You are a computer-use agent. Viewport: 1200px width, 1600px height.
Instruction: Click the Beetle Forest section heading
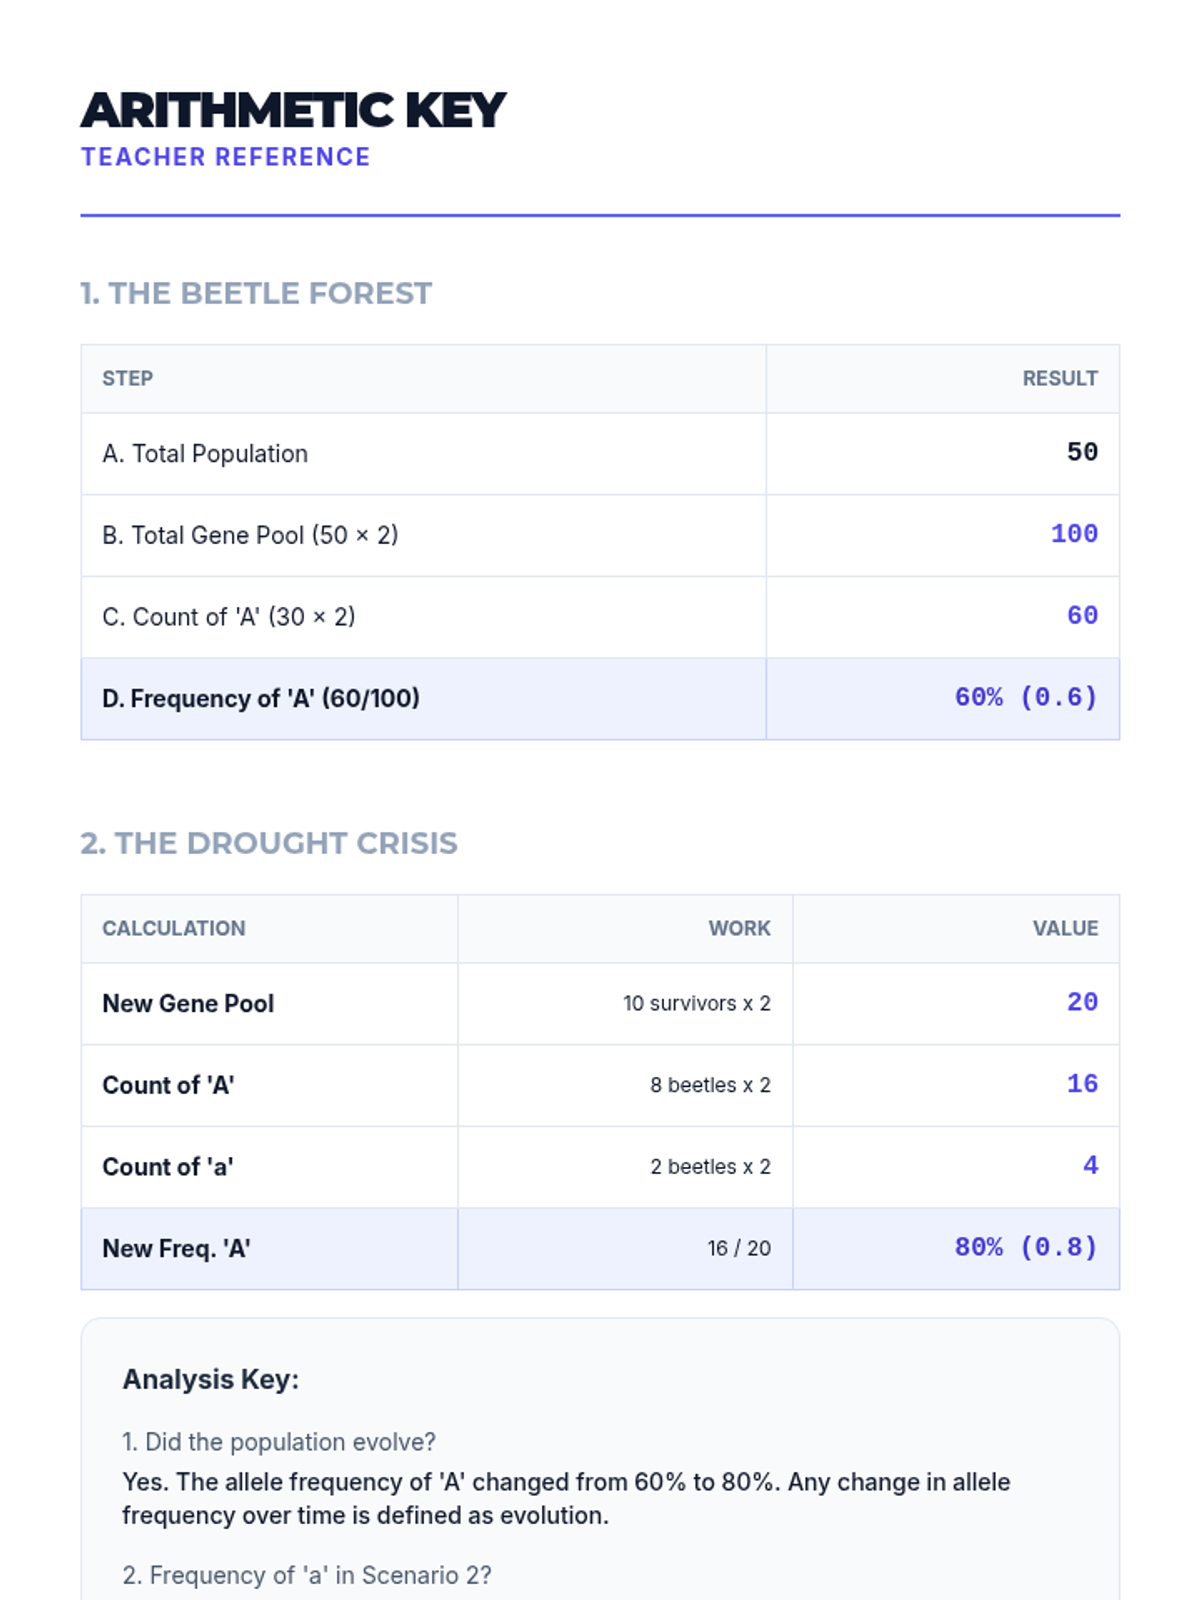(x=256, y=293)
